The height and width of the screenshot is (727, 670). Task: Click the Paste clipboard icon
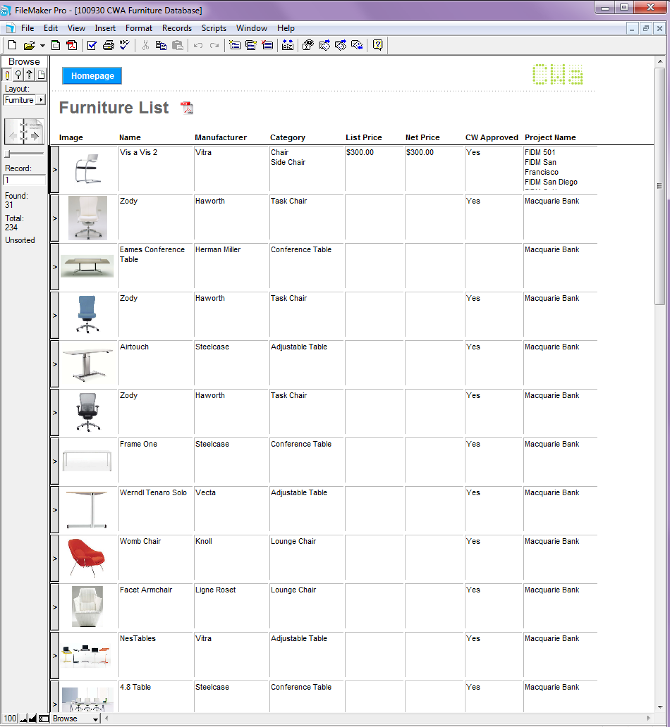[x=177, y=45]
